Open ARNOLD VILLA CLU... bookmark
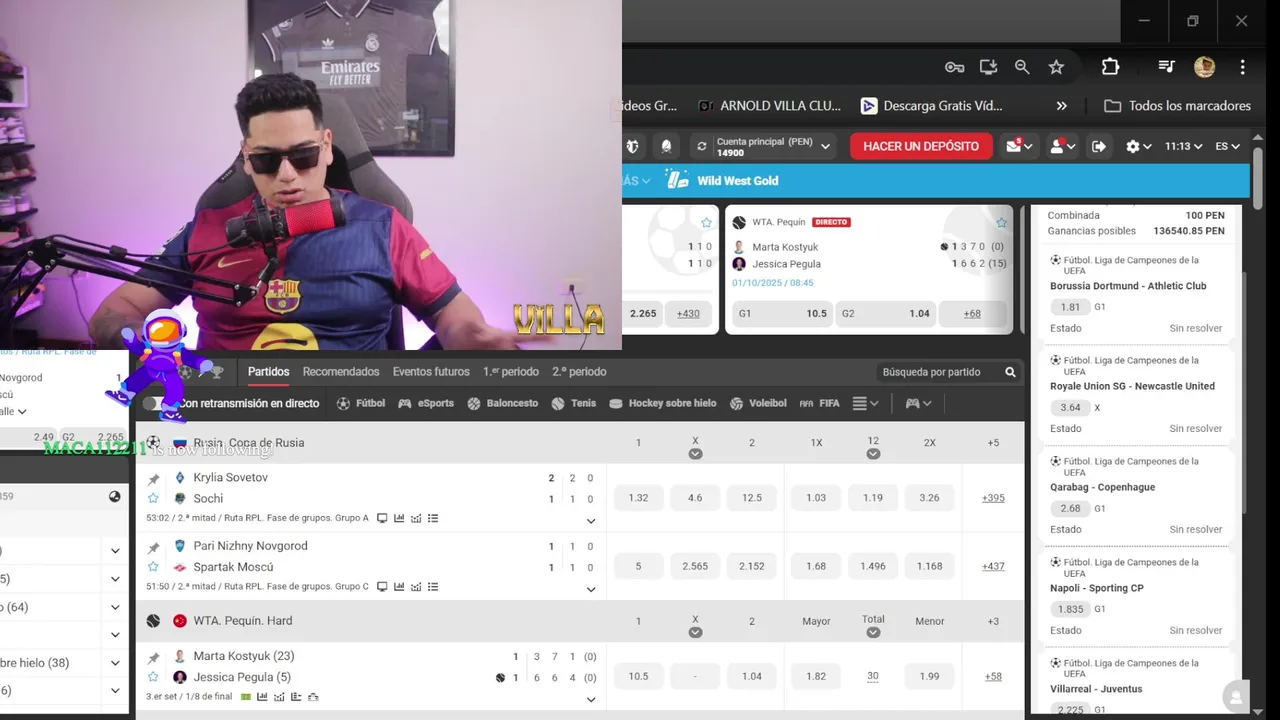Screen dimensions: 1280x720 coord(769,106)
